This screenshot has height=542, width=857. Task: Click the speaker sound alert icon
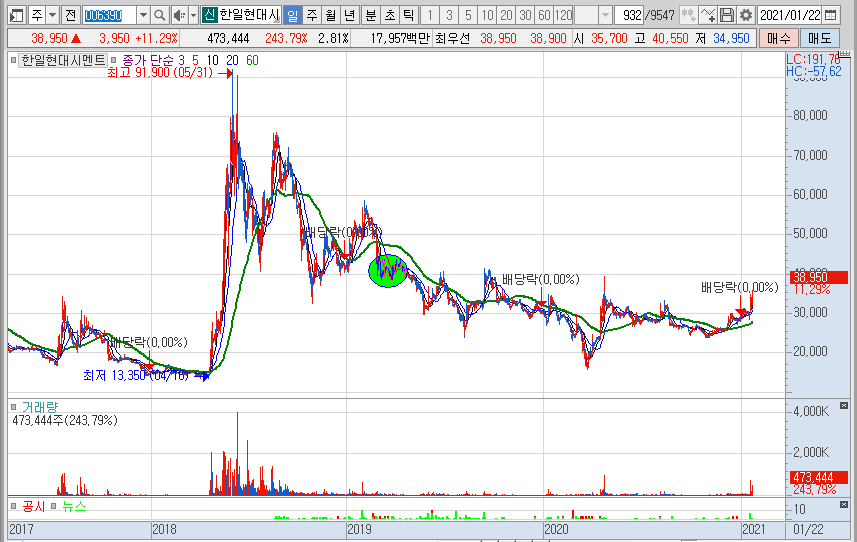click(178, 15)
